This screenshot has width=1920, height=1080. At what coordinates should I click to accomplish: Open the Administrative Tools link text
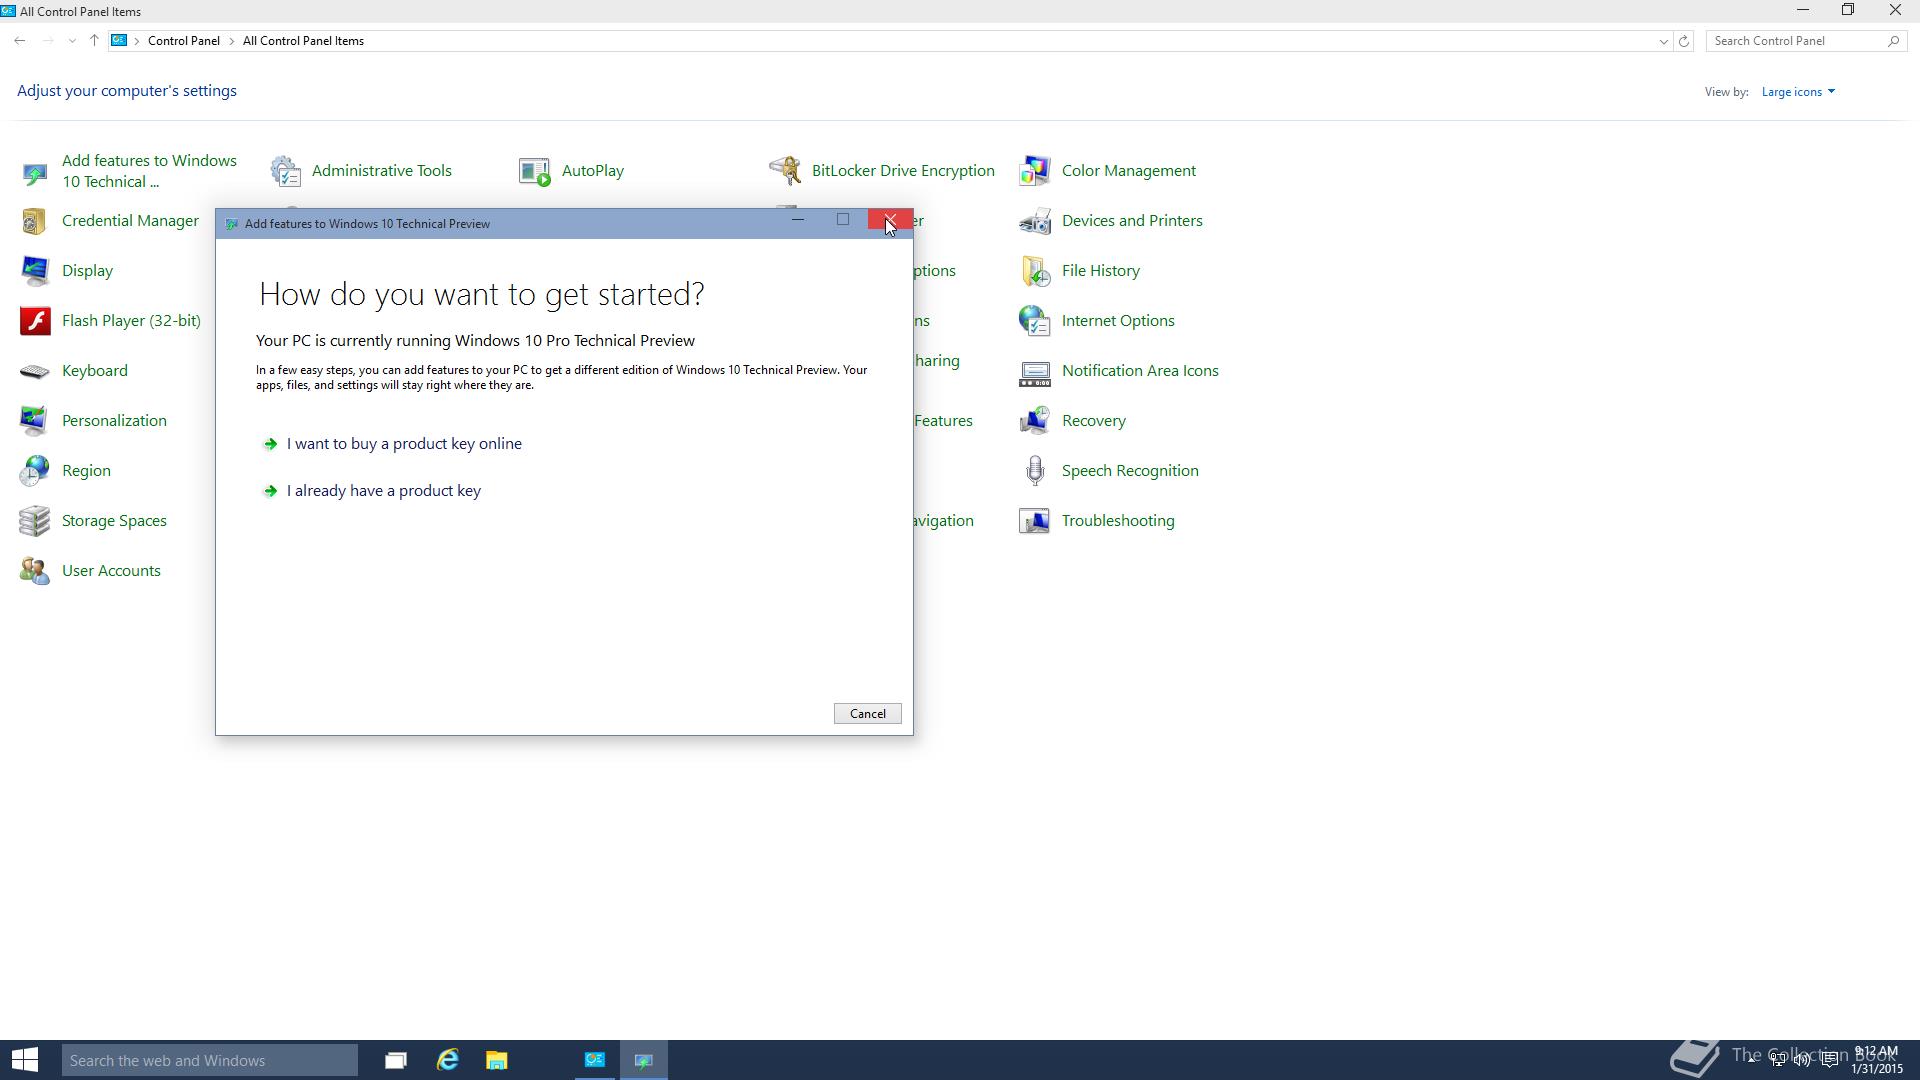tap(382, 171)
